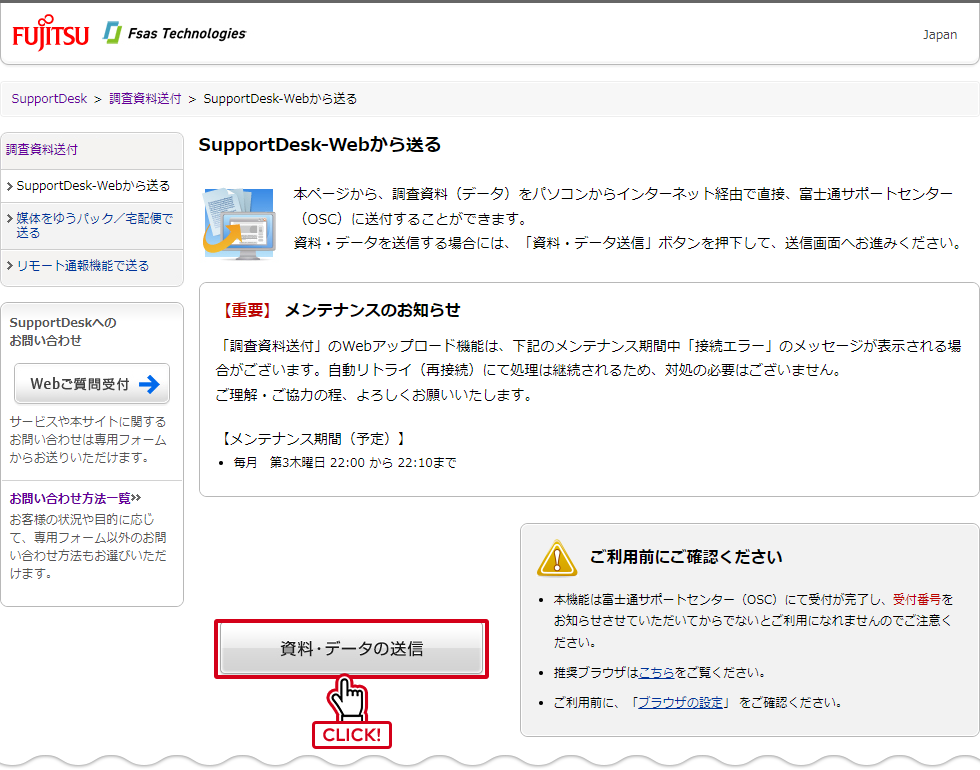The width and height of the screenshot is (980, 770).
Task: Click the 【重要】 メンテナンスのお知らせ heading
Action: pos(341,310)
